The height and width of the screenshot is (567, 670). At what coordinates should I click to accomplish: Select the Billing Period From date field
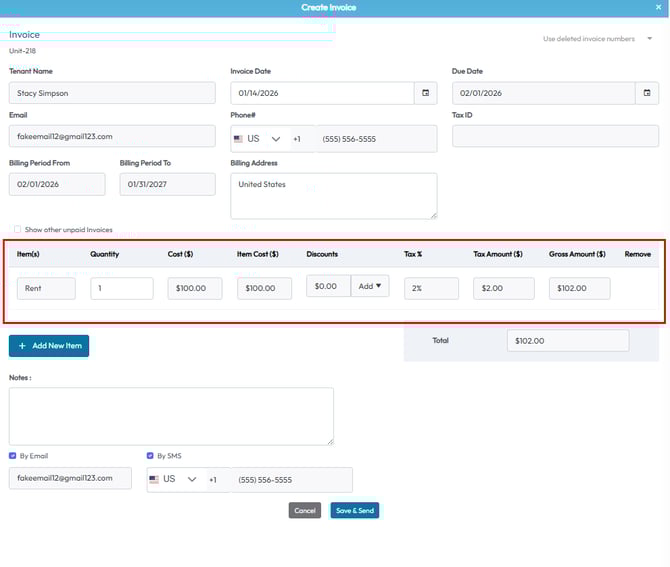pyautogui.click(x=57, y=184)
